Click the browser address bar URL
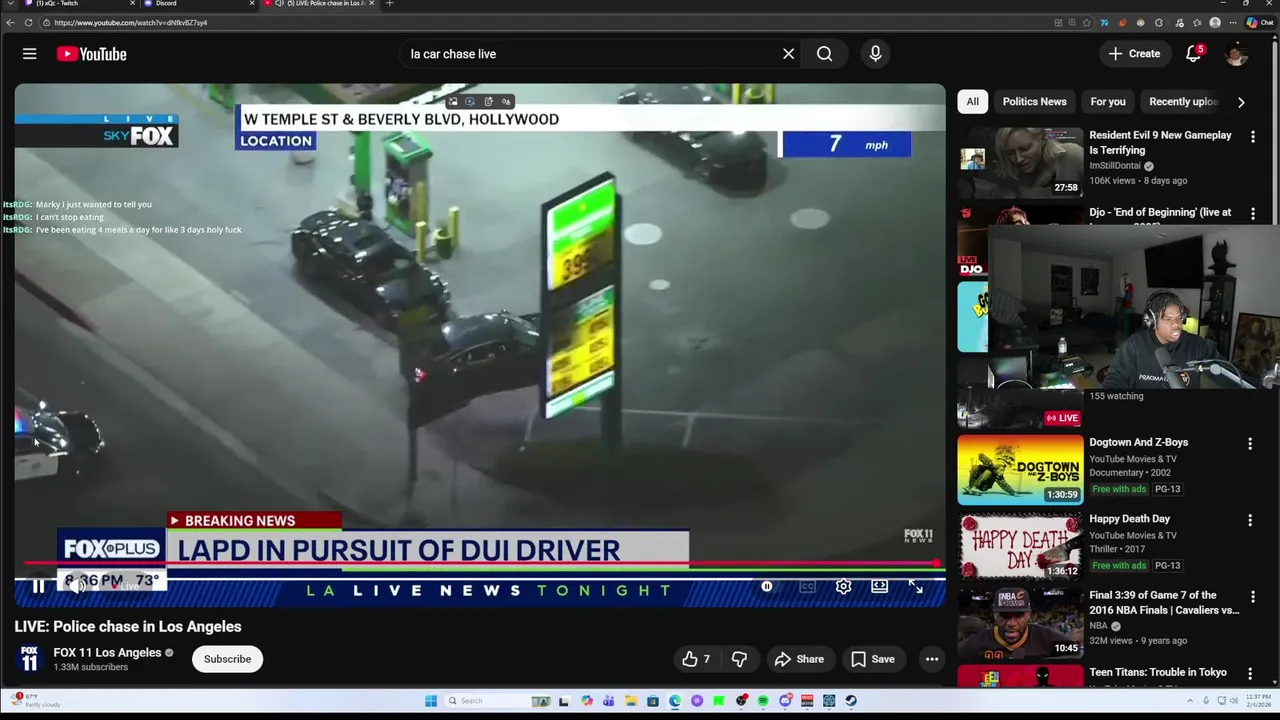 [x=131, y=22]
